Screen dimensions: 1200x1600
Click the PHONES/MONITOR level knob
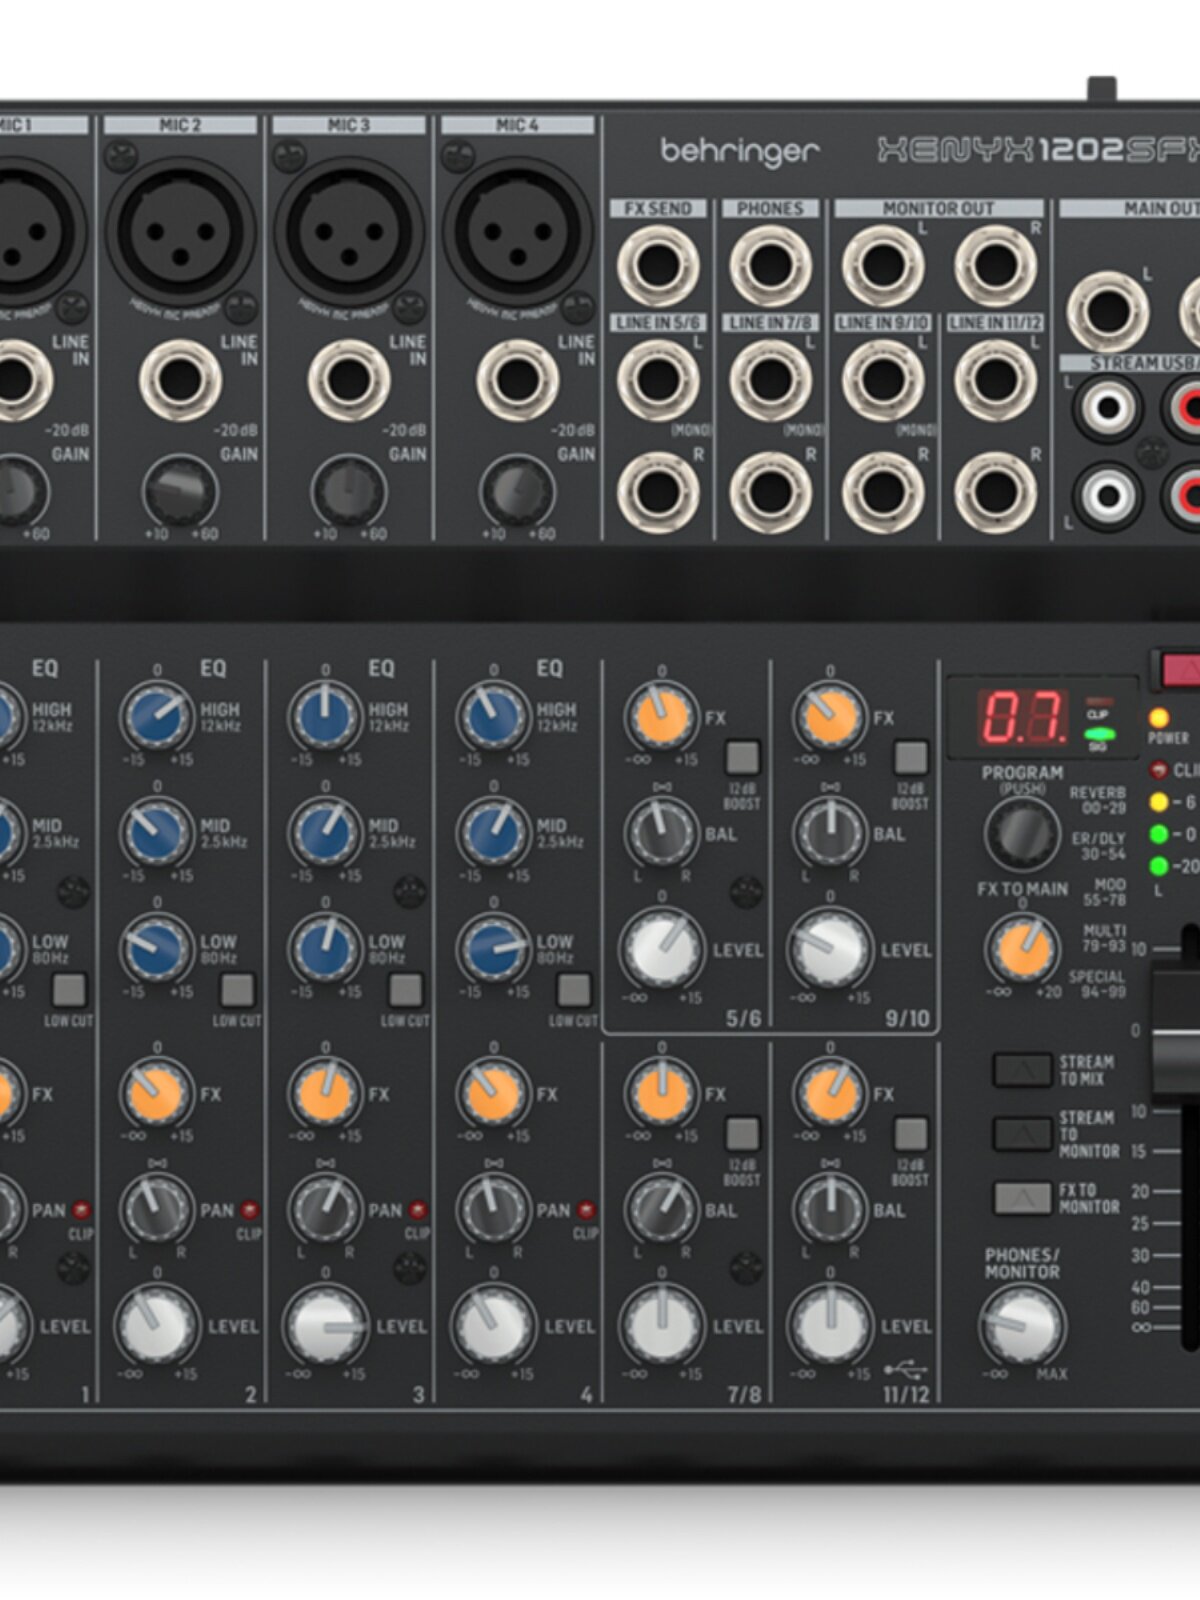pos(1022,1326)
